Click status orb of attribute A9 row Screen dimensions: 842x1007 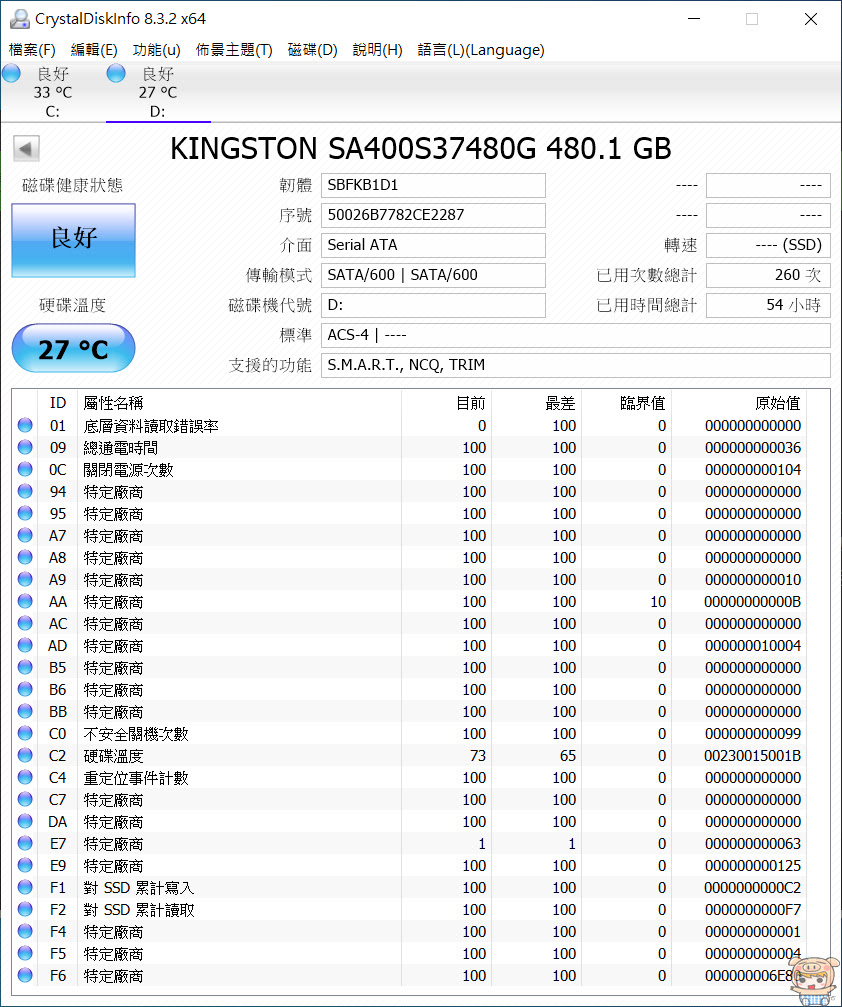point(25,579)
